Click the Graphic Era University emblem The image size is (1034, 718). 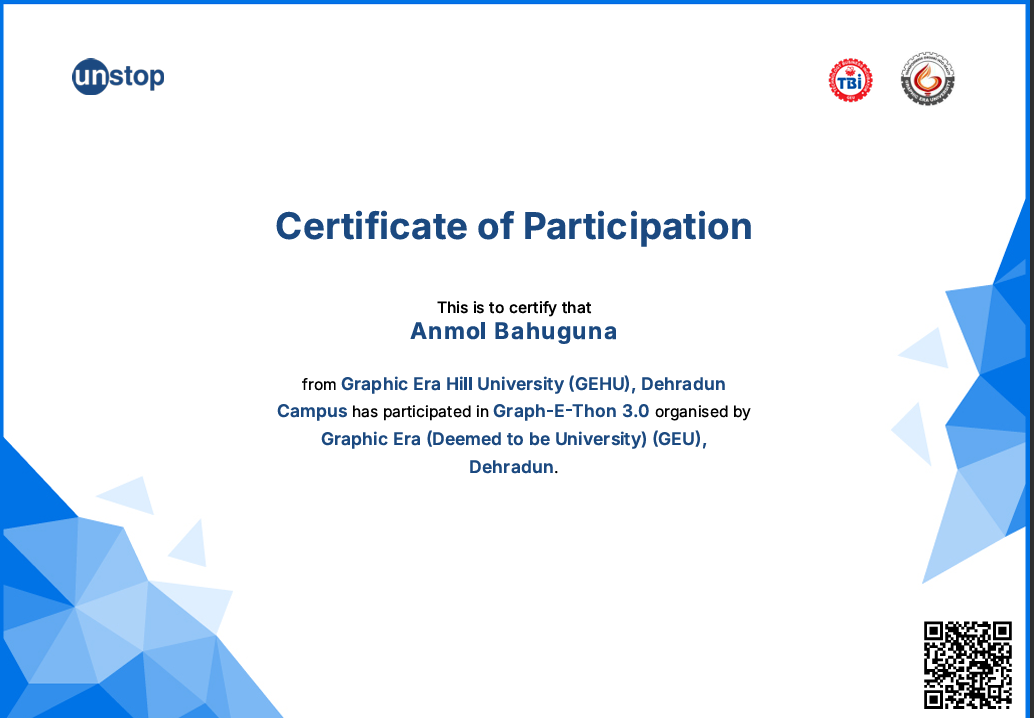tap(927, 80)
